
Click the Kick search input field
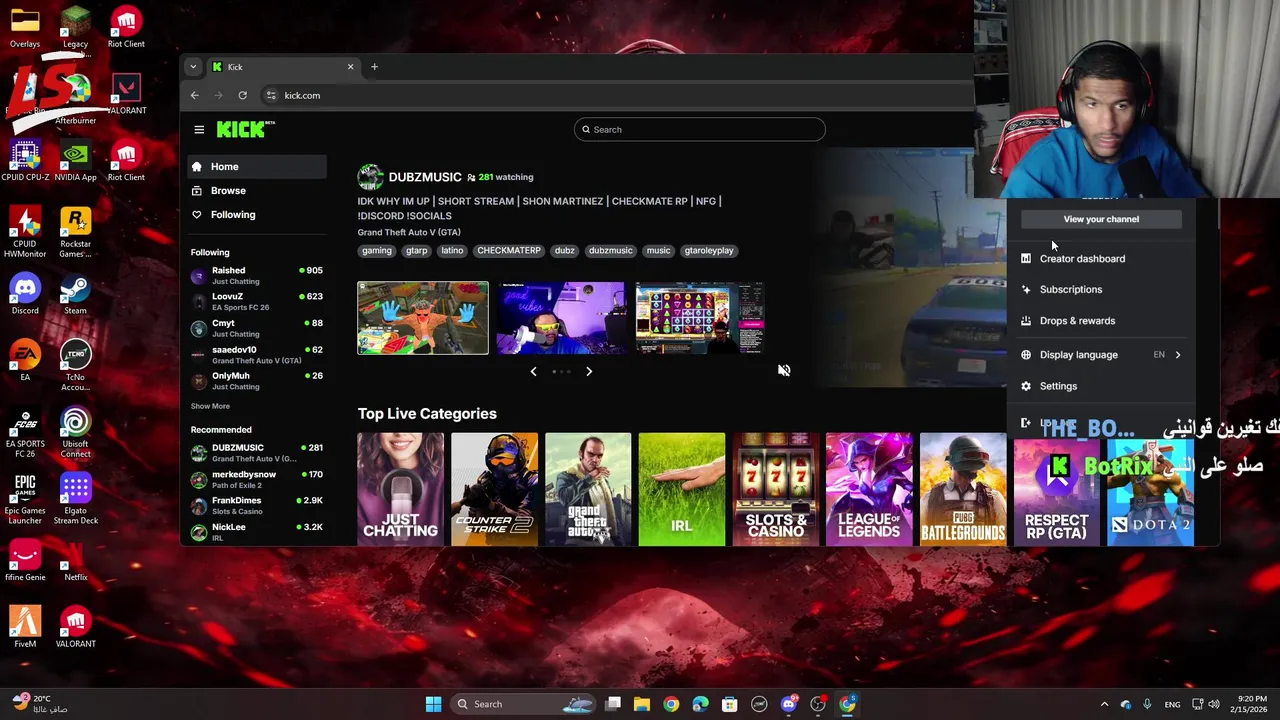pos(700,129)
